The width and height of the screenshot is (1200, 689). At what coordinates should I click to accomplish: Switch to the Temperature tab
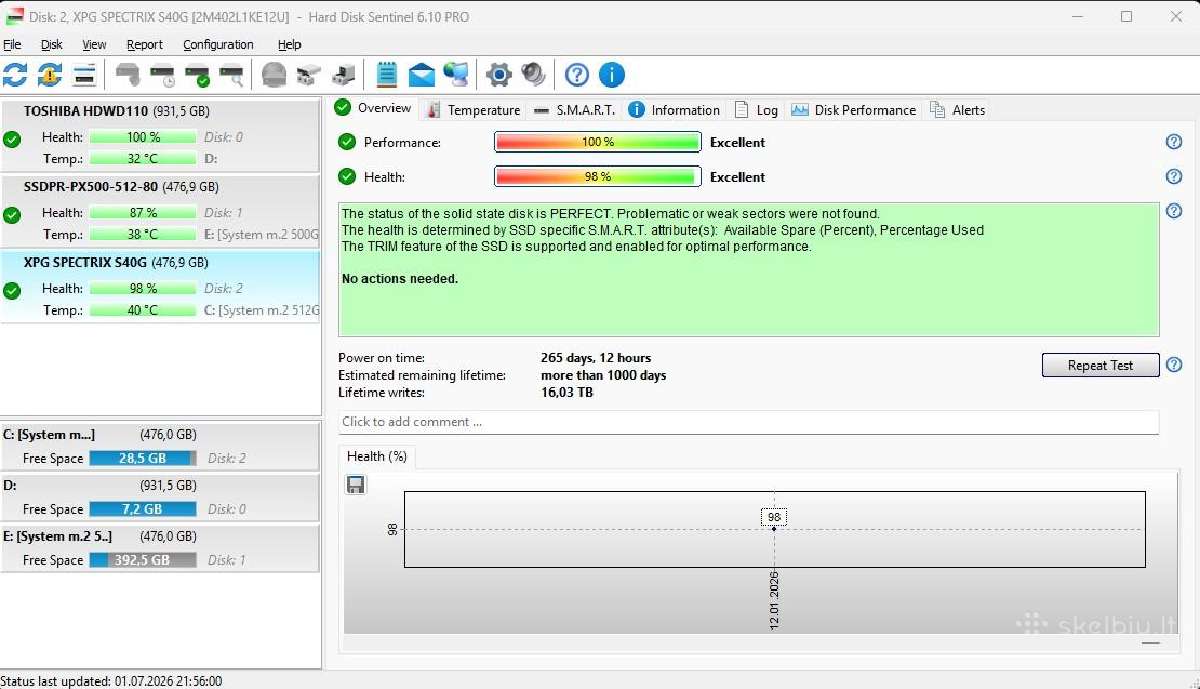click(x=473, y=110)
